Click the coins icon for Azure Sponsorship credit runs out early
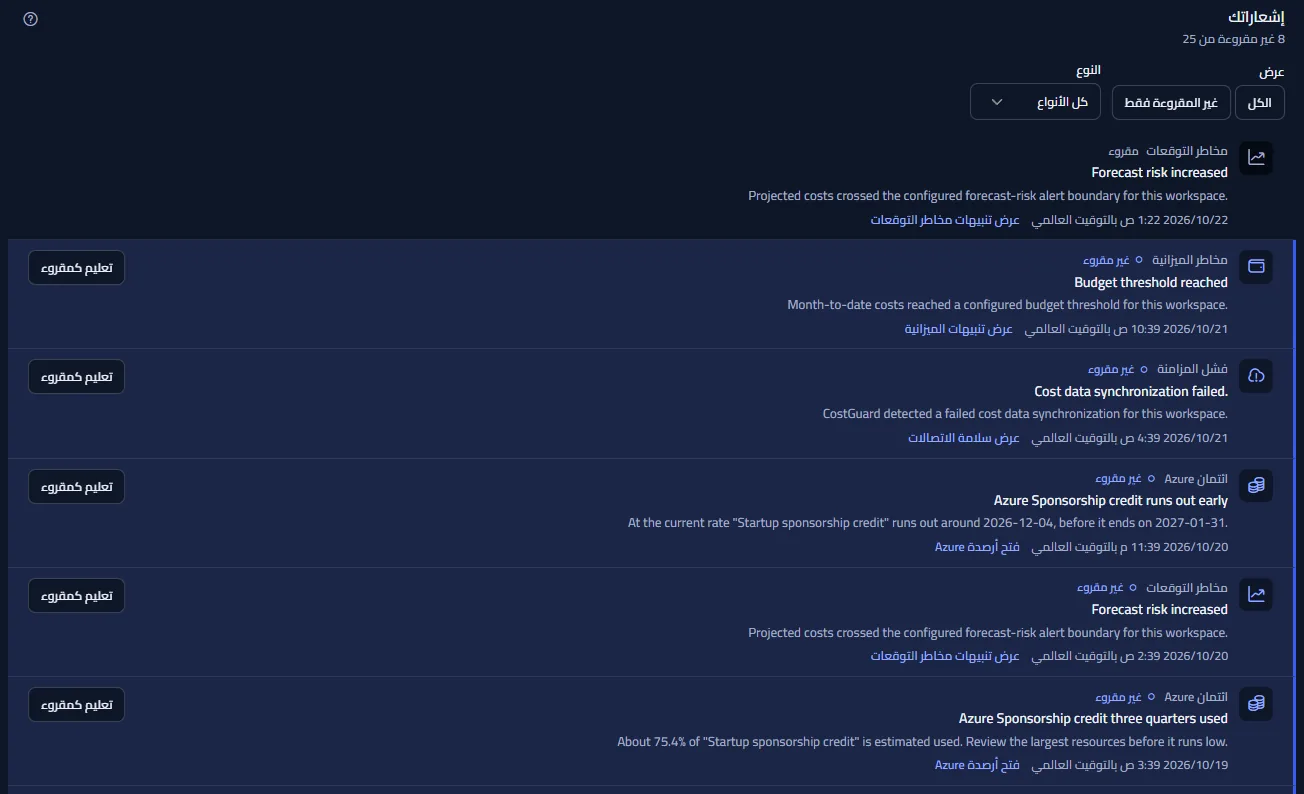This screenshot has height=794, width=1304. [1256, 486]
